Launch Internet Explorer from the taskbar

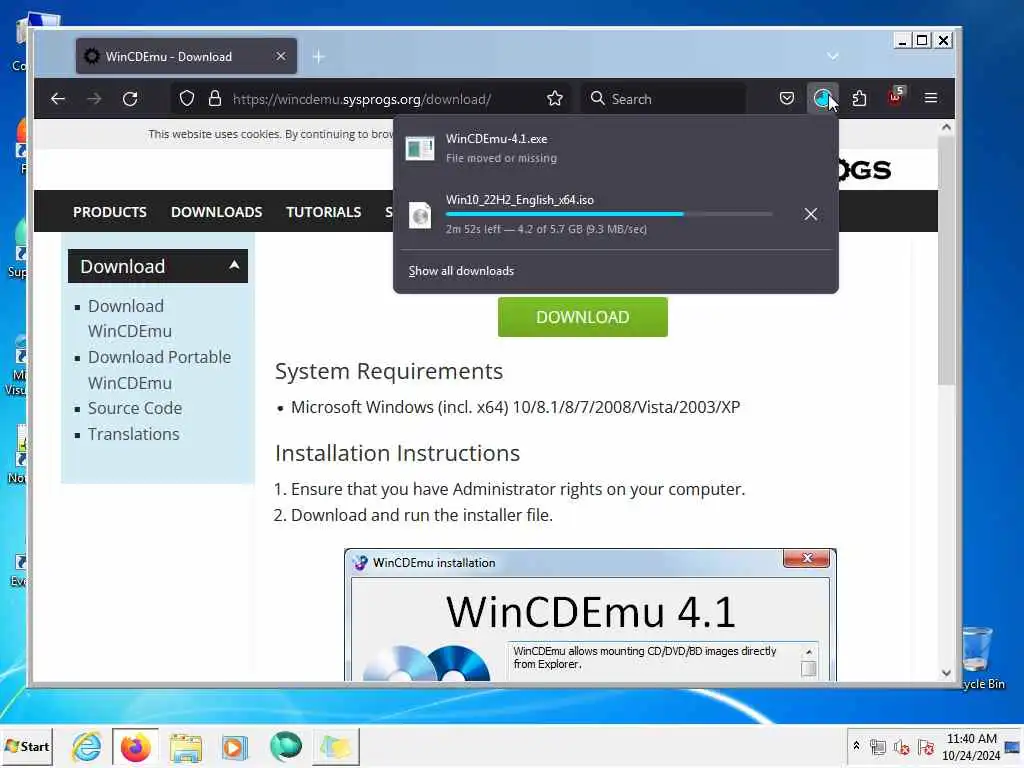coord(87,747)
